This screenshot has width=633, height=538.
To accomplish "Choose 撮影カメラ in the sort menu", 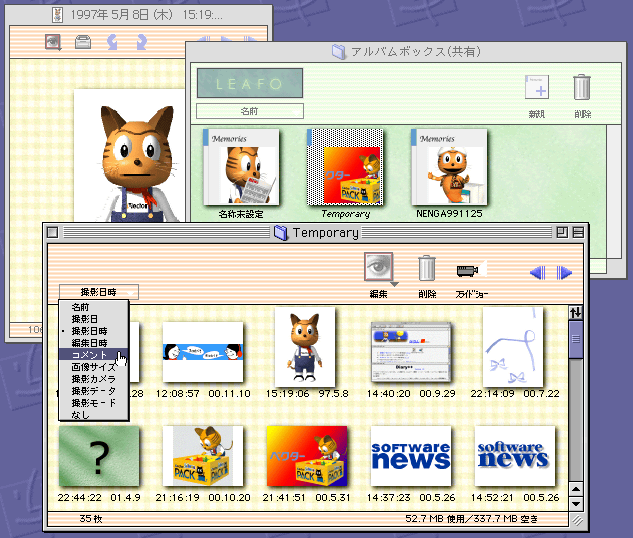I will pyautogui.click(x=94, y=379).
